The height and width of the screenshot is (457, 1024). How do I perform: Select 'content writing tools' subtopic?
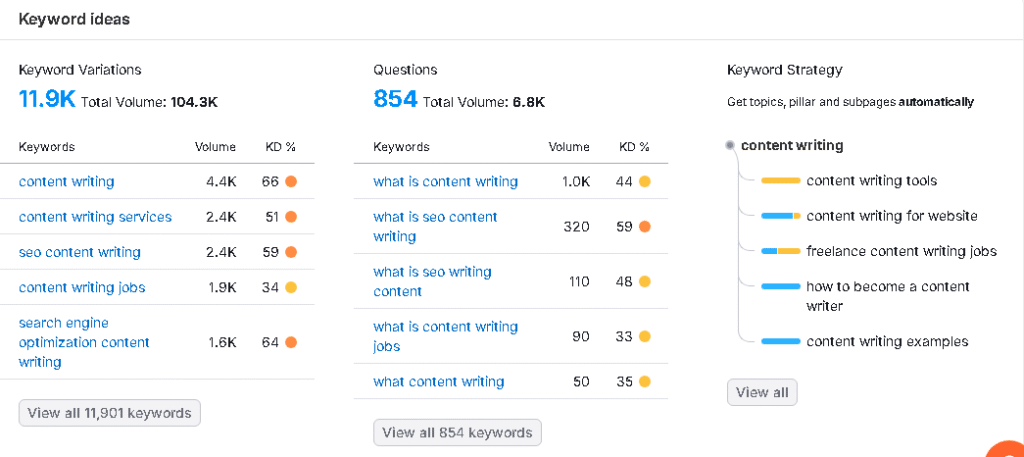tap(871, 181)
